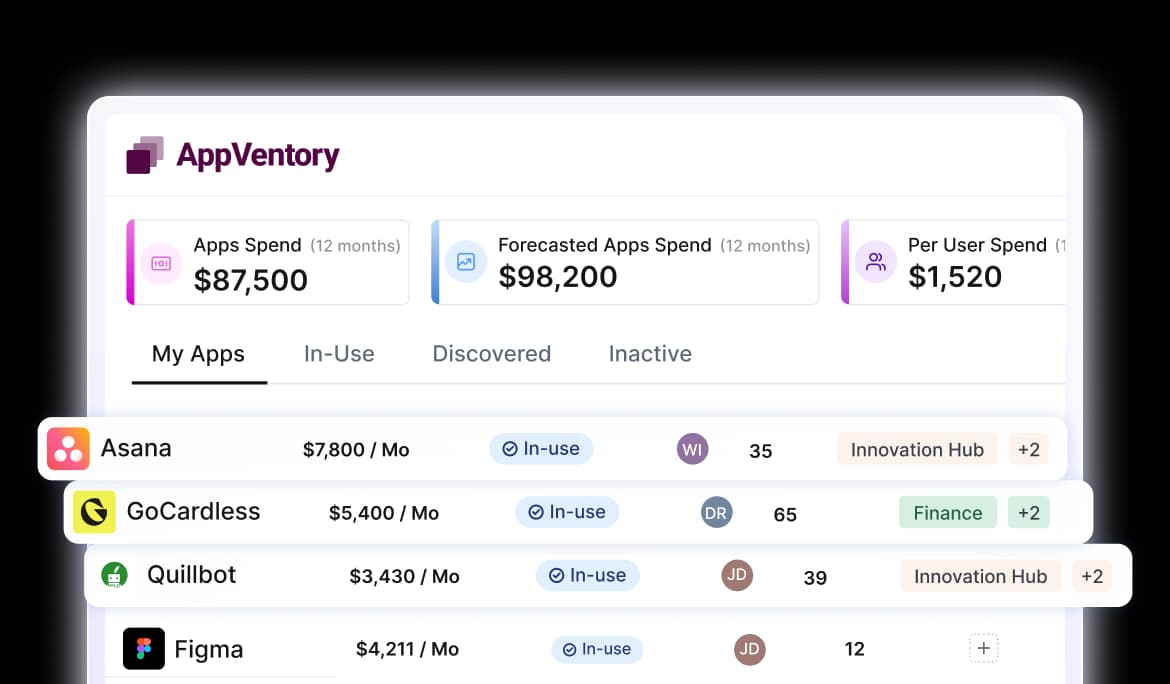The width and height of the screenshot is (1170, 684).
Task: Select the Finance tag on GoCardless row
Action: click(x=948, y=512)
